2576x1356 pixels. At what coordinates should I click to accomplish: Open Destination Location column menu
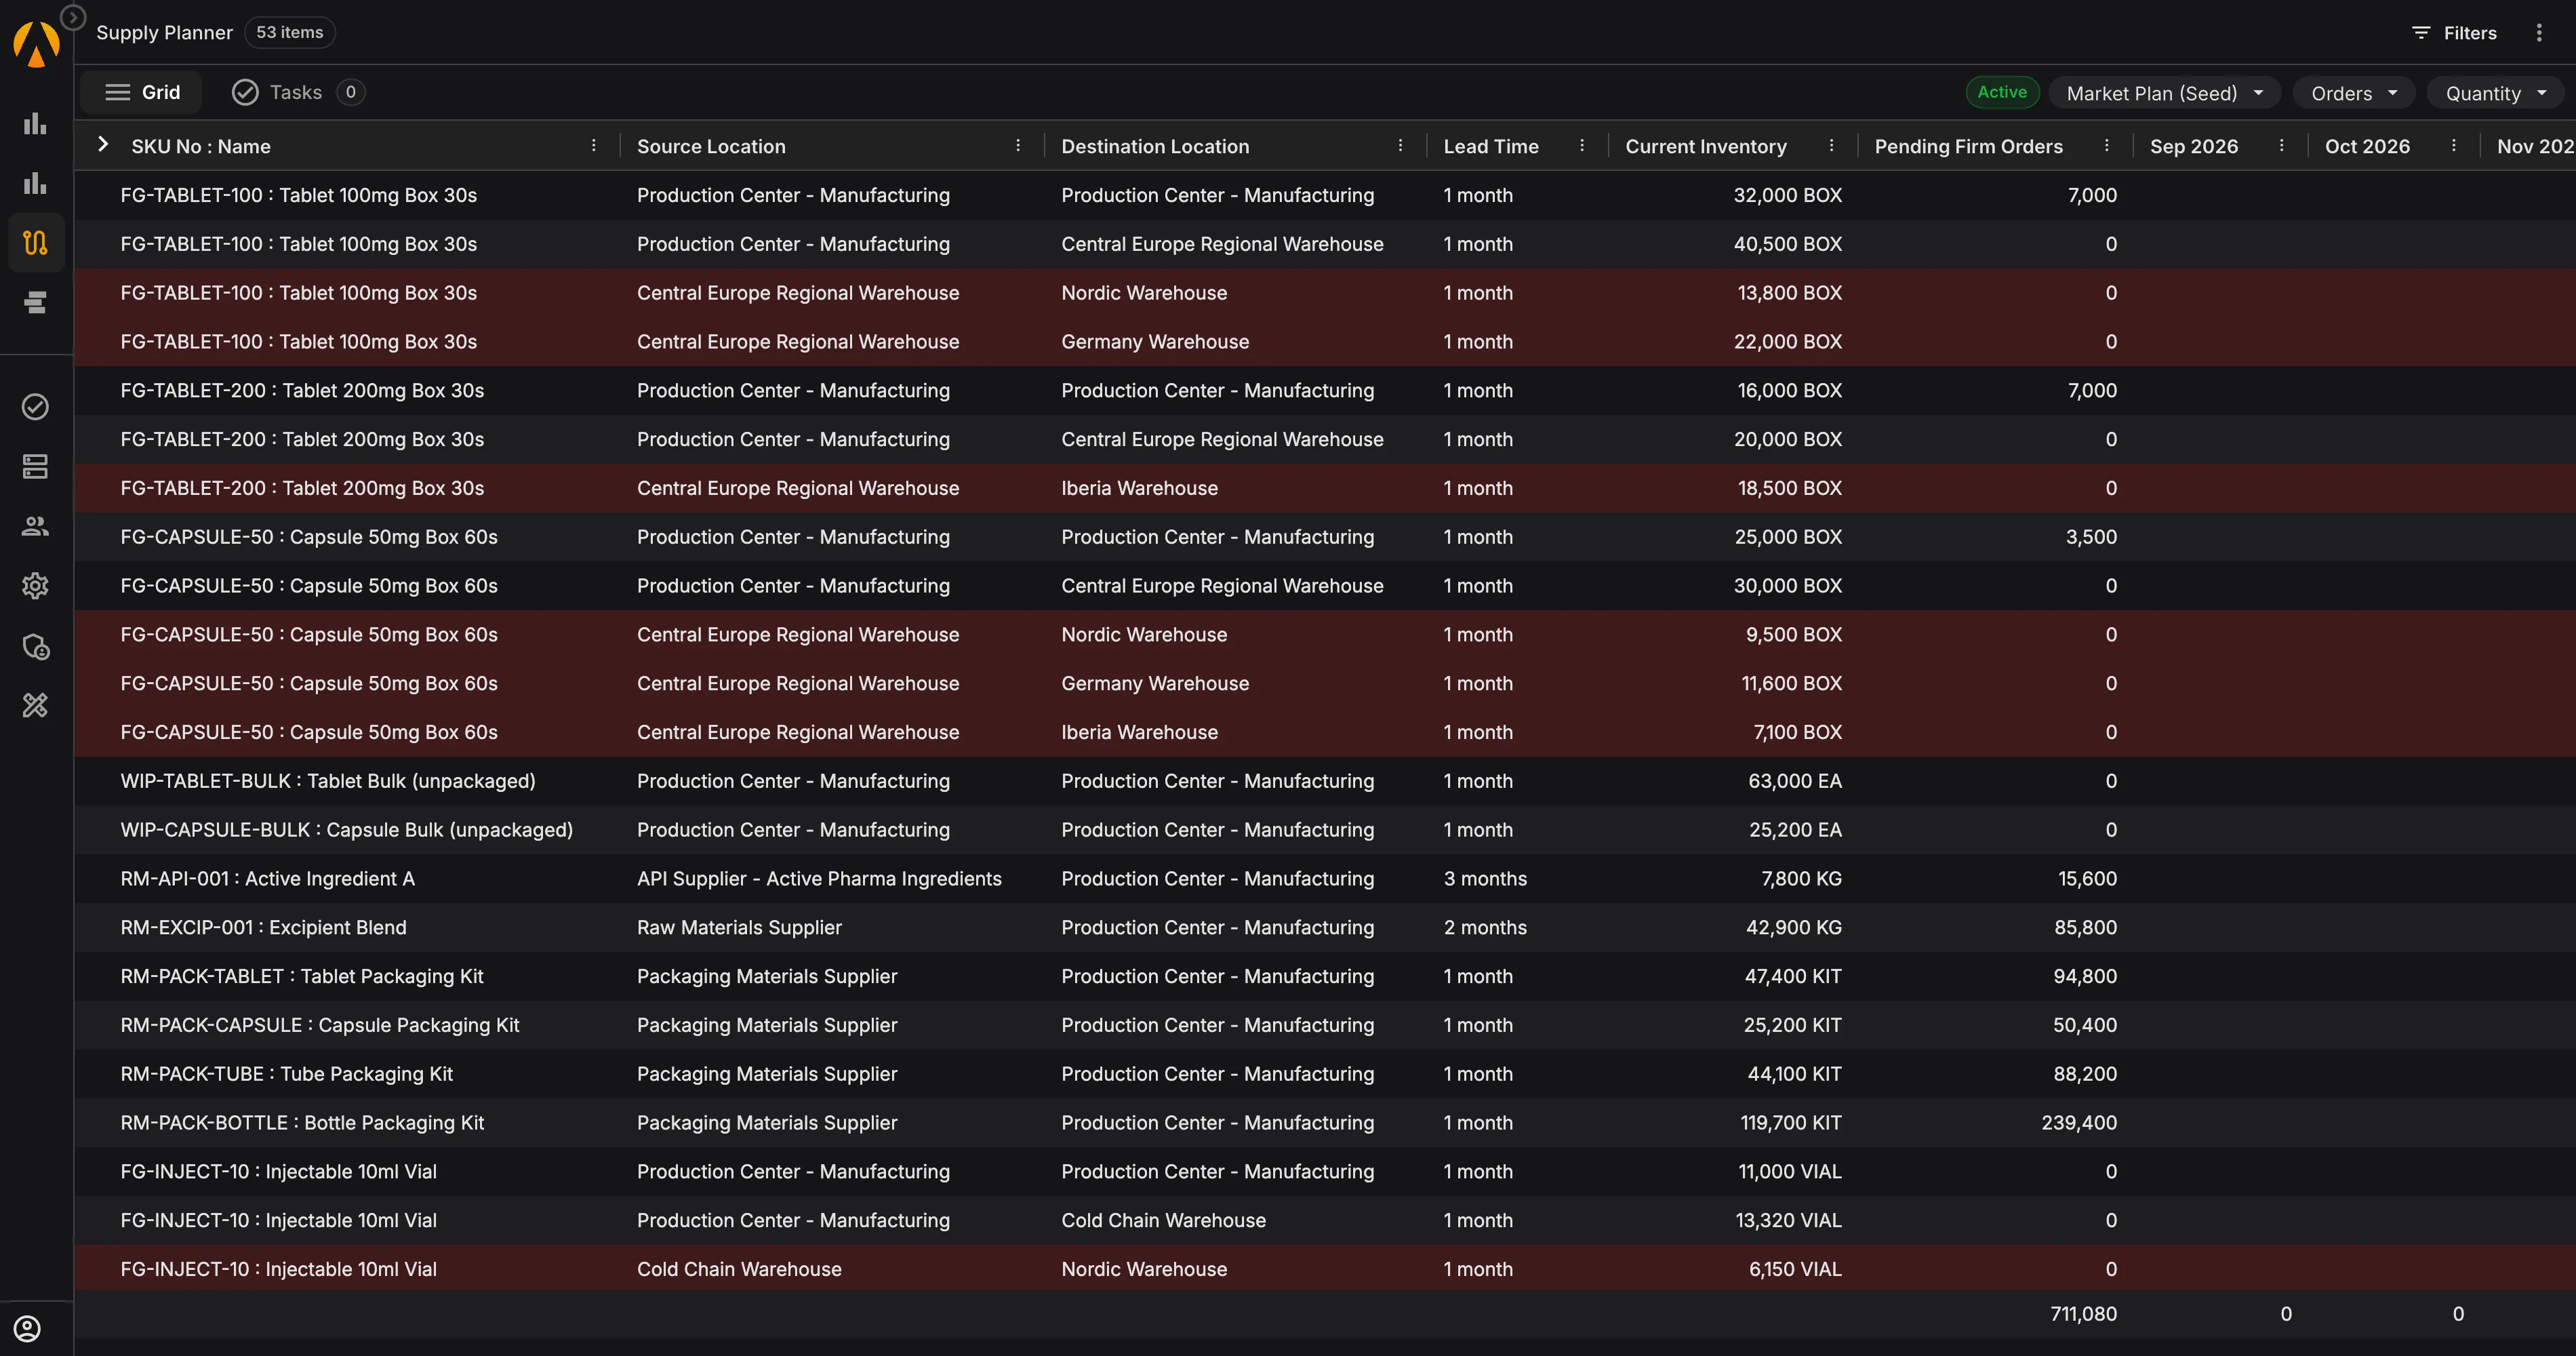1400,146
